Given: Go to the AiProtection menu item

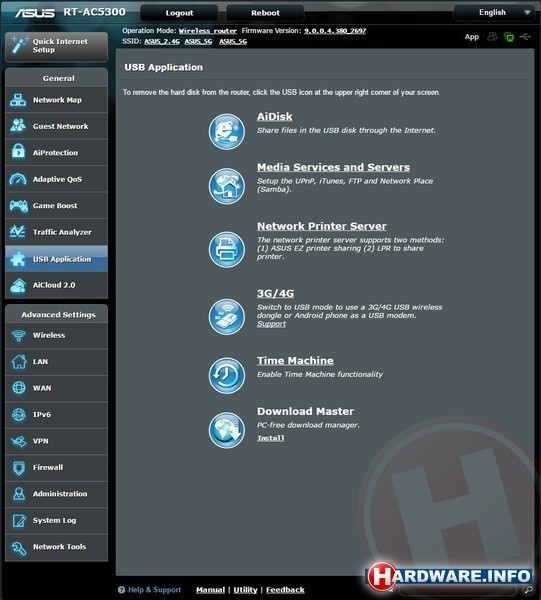Looking at the screenshot, I should pyautogui.click(x=57, y=152).
